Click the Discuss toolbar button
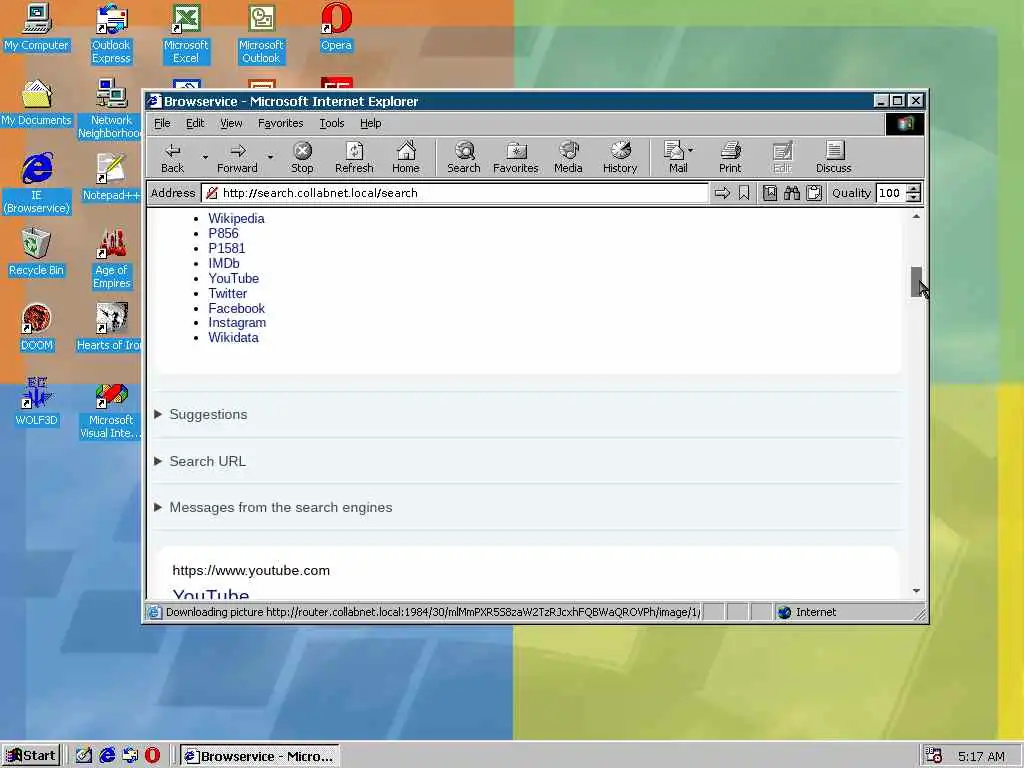 [x=833, y=157]
